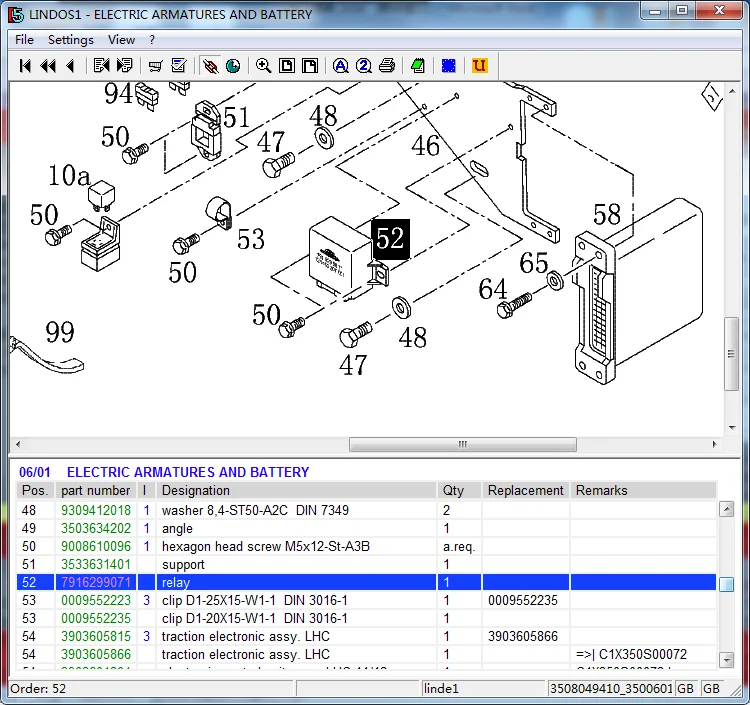
Task: Open the View menu
Action: pyautogui.click(x=121, y=40)
